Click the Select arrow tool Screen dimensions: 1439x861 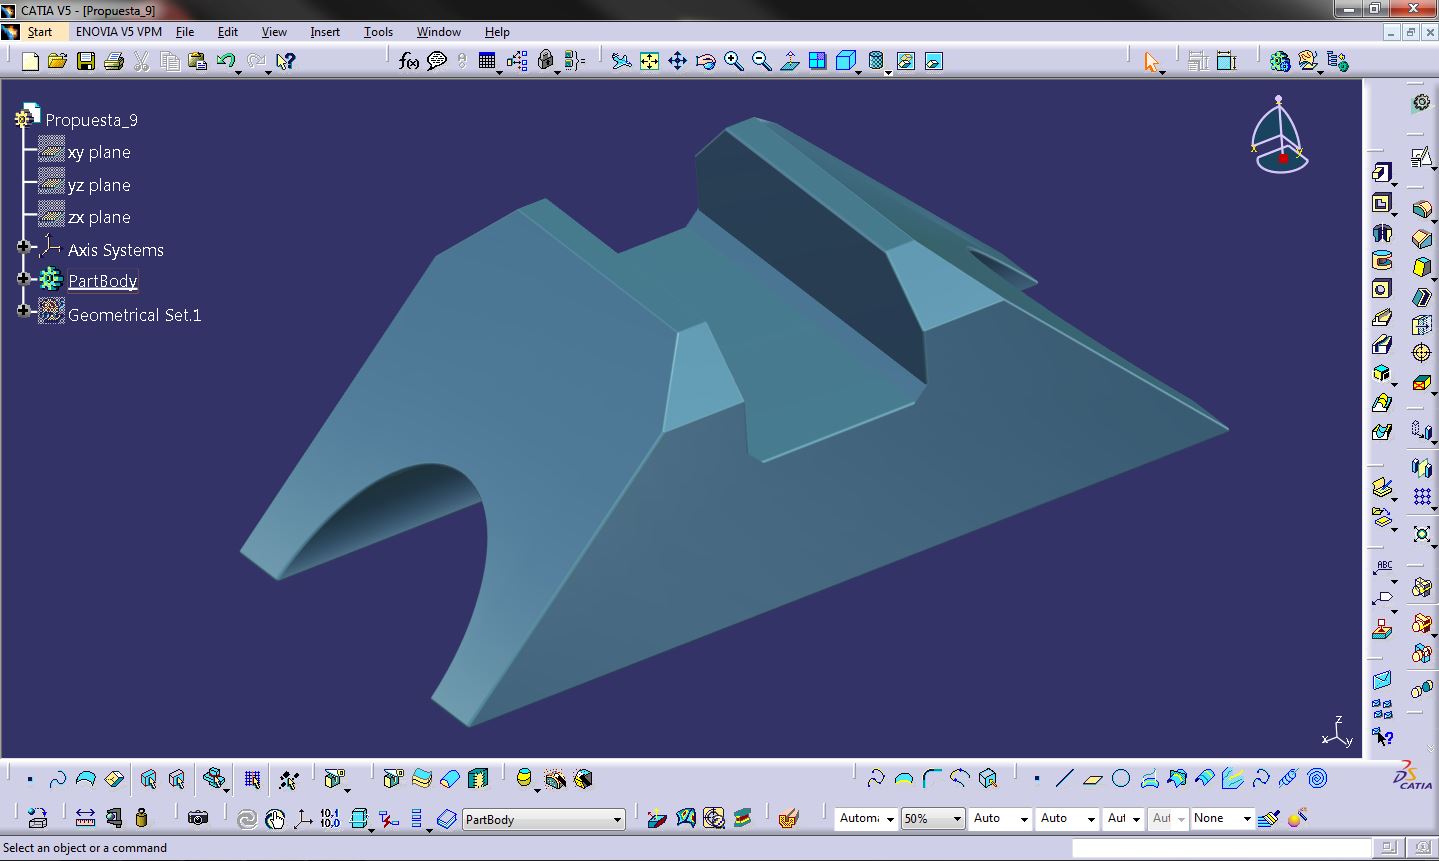(x=1151, y=62)
